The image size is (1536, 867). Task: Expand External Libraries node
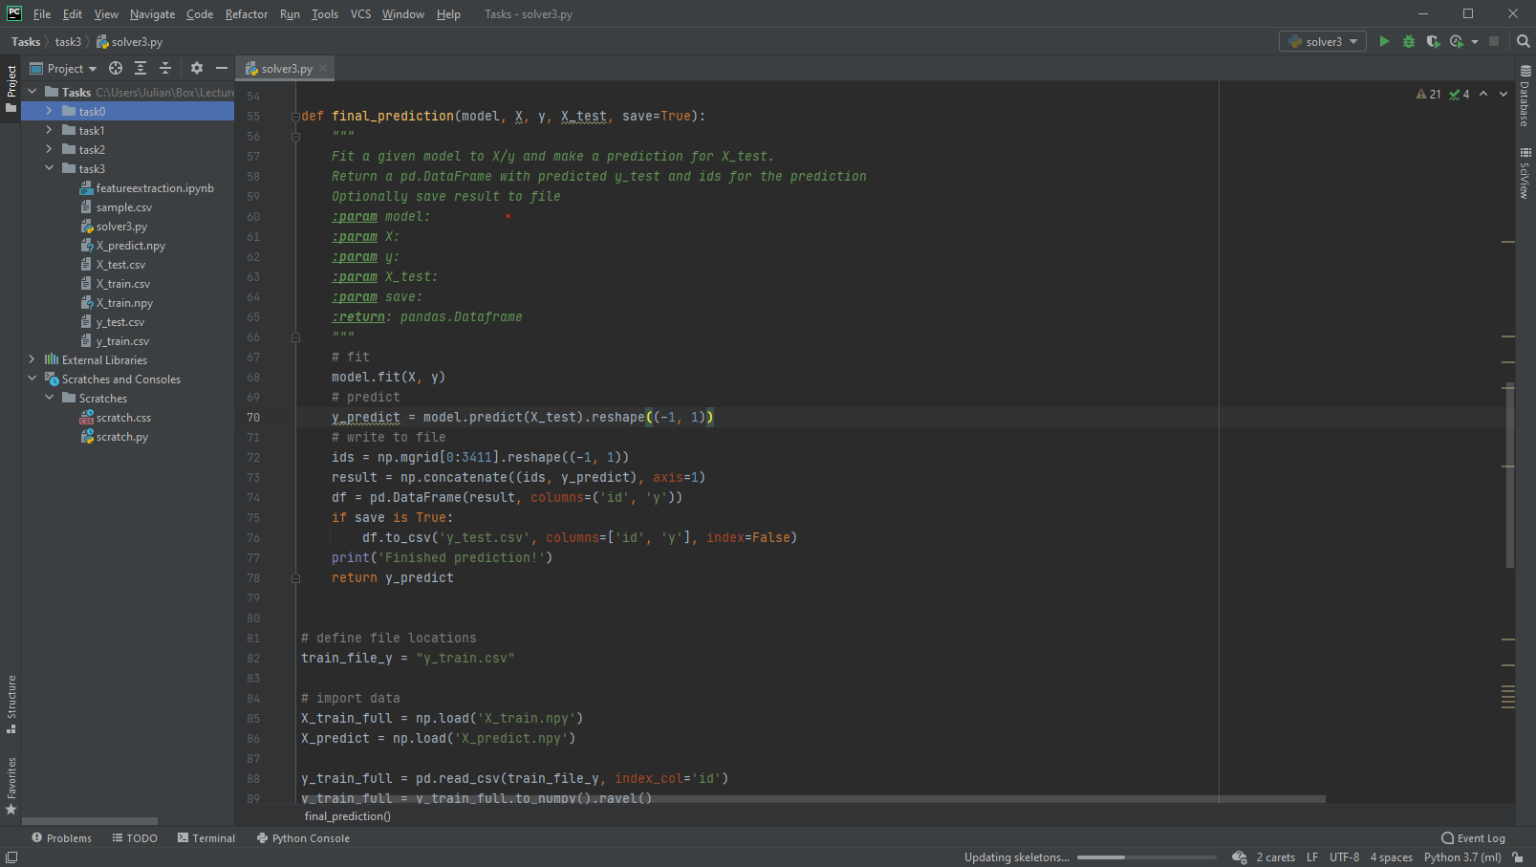point(31,359)
